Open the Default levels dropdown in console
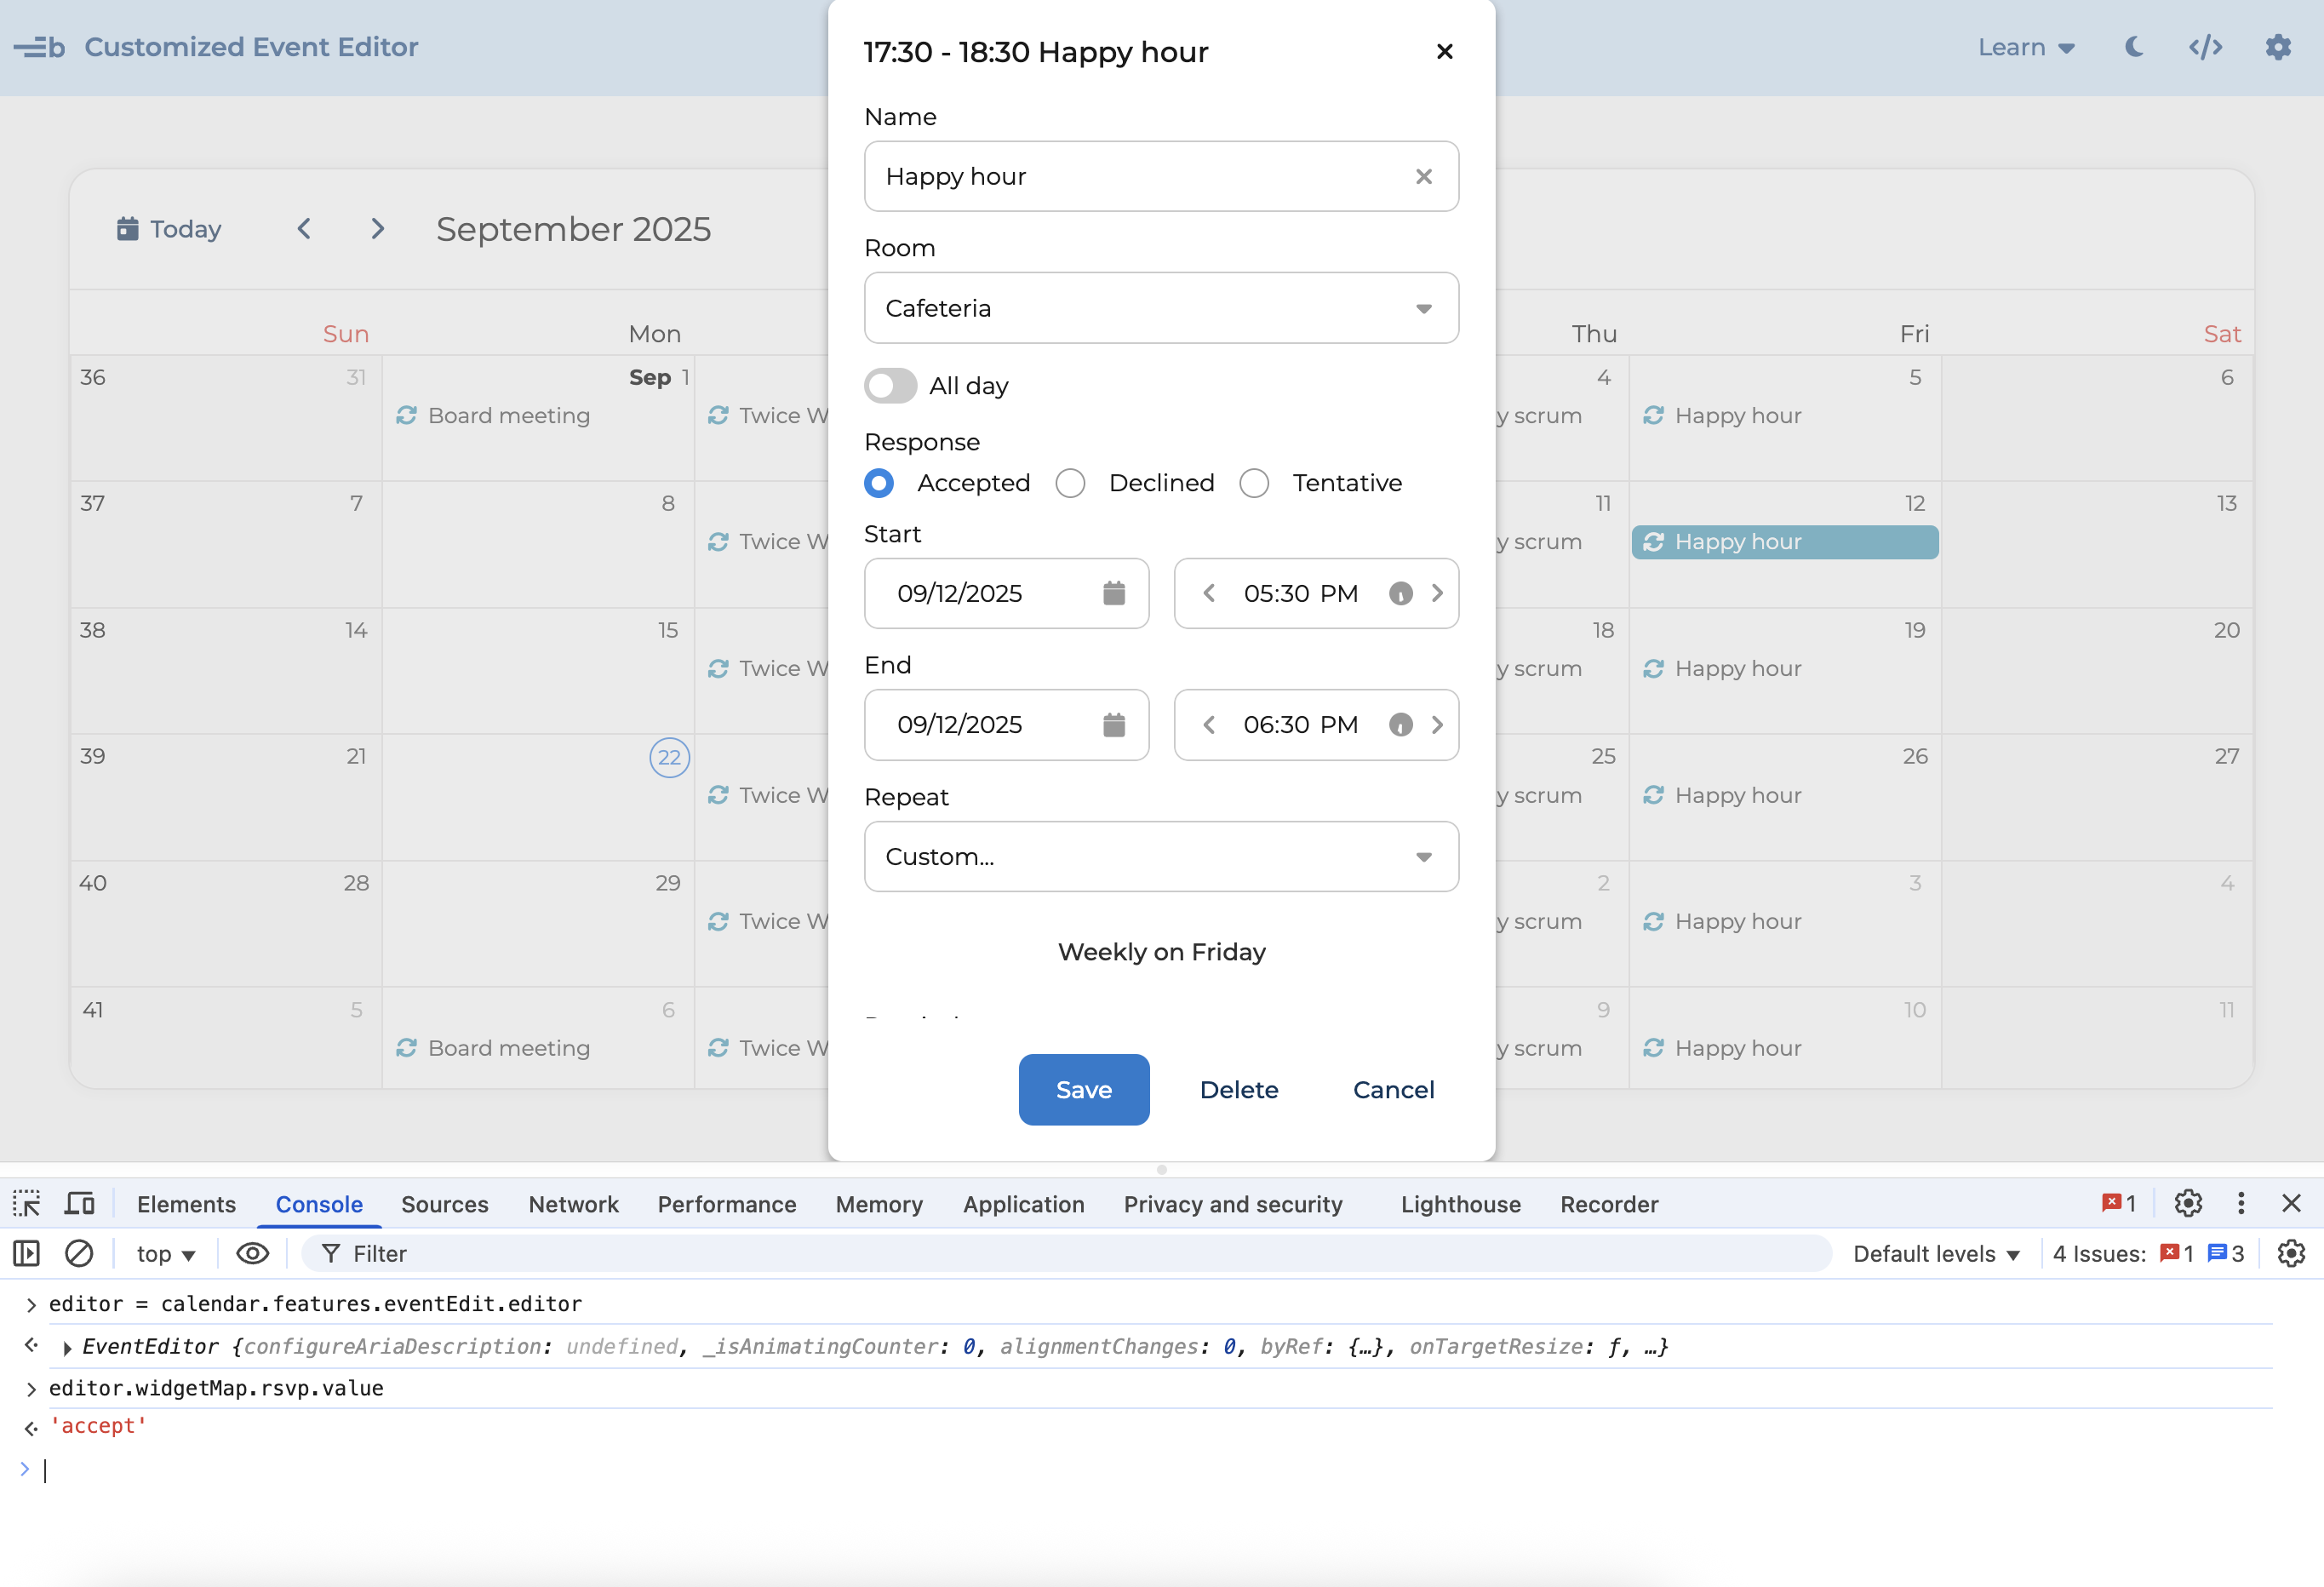Screen dimensions: 2324x1587 (x=1935, y=1253)
